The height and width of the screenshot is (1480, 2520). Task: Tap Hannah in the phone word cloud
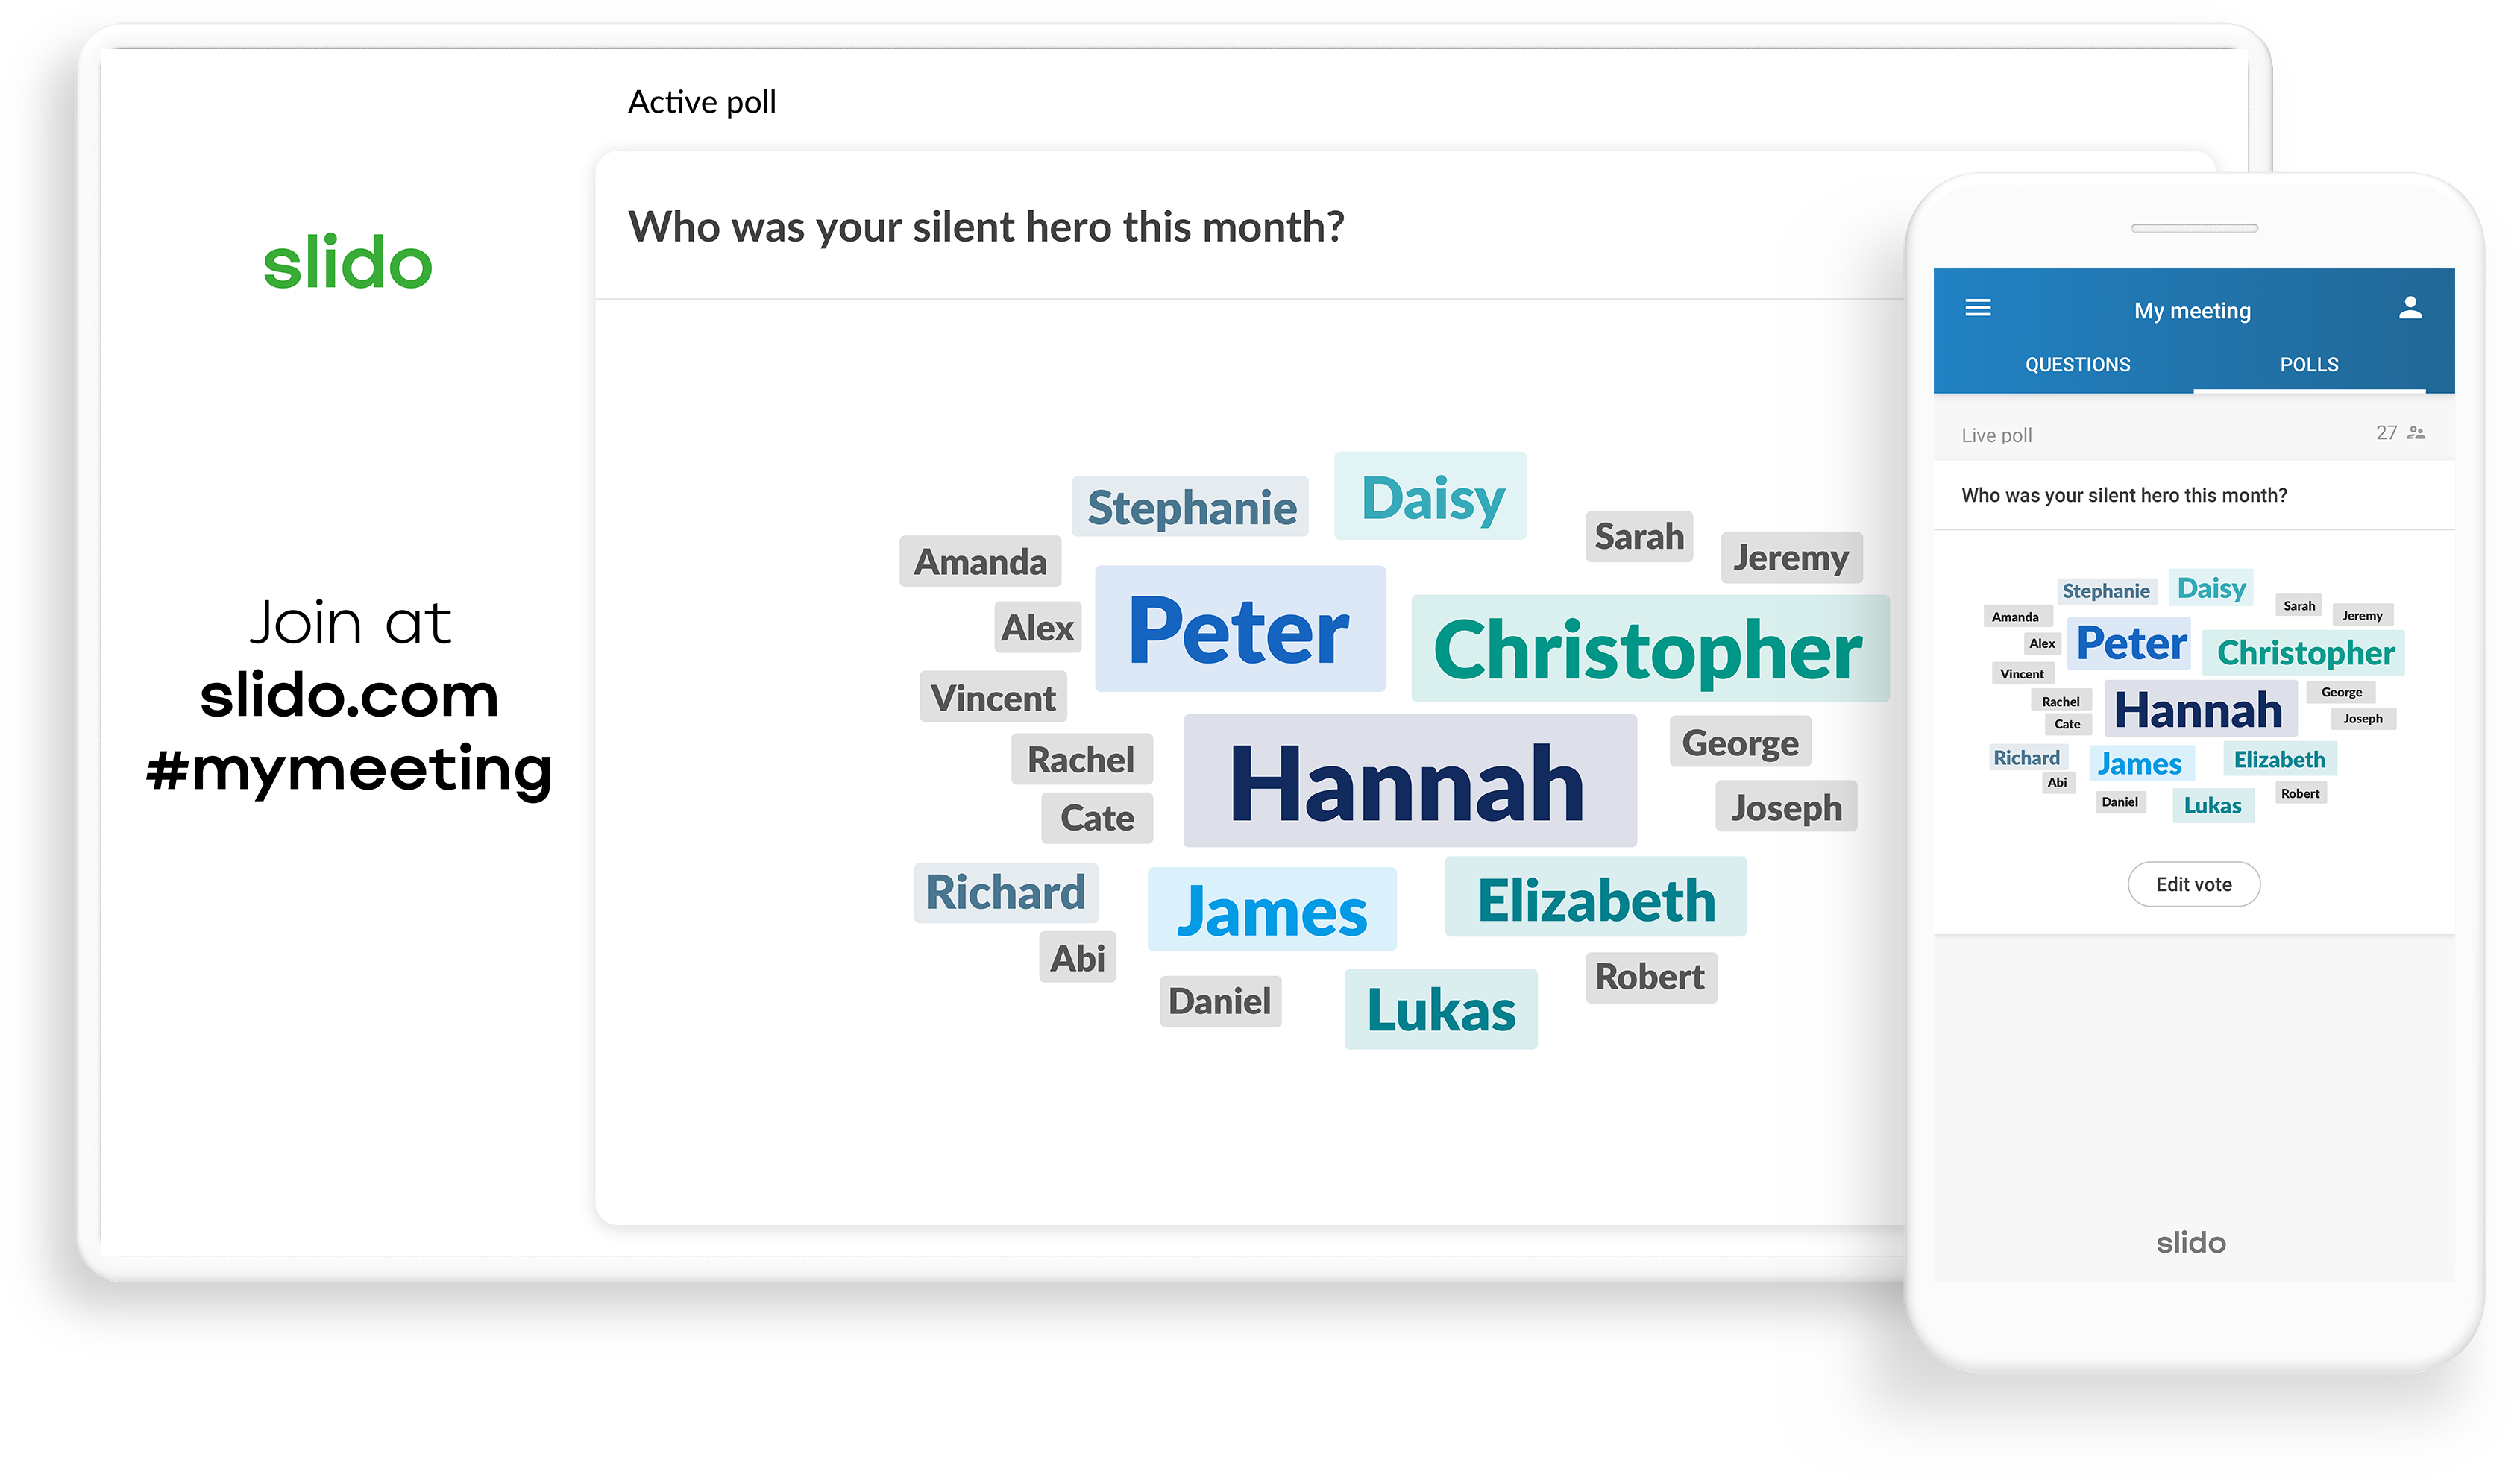click(x=2198, y=711)
